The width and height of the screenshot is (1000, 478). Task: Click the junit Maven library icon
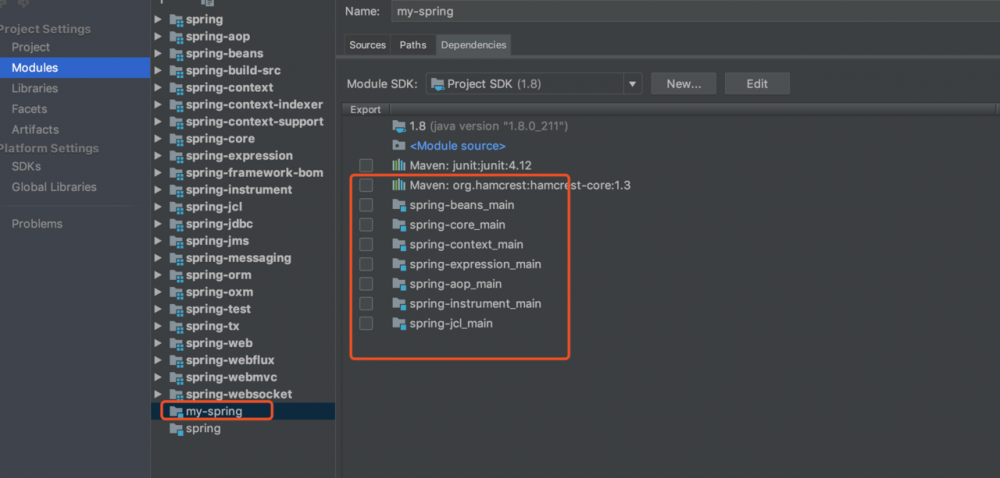(399, 166)
